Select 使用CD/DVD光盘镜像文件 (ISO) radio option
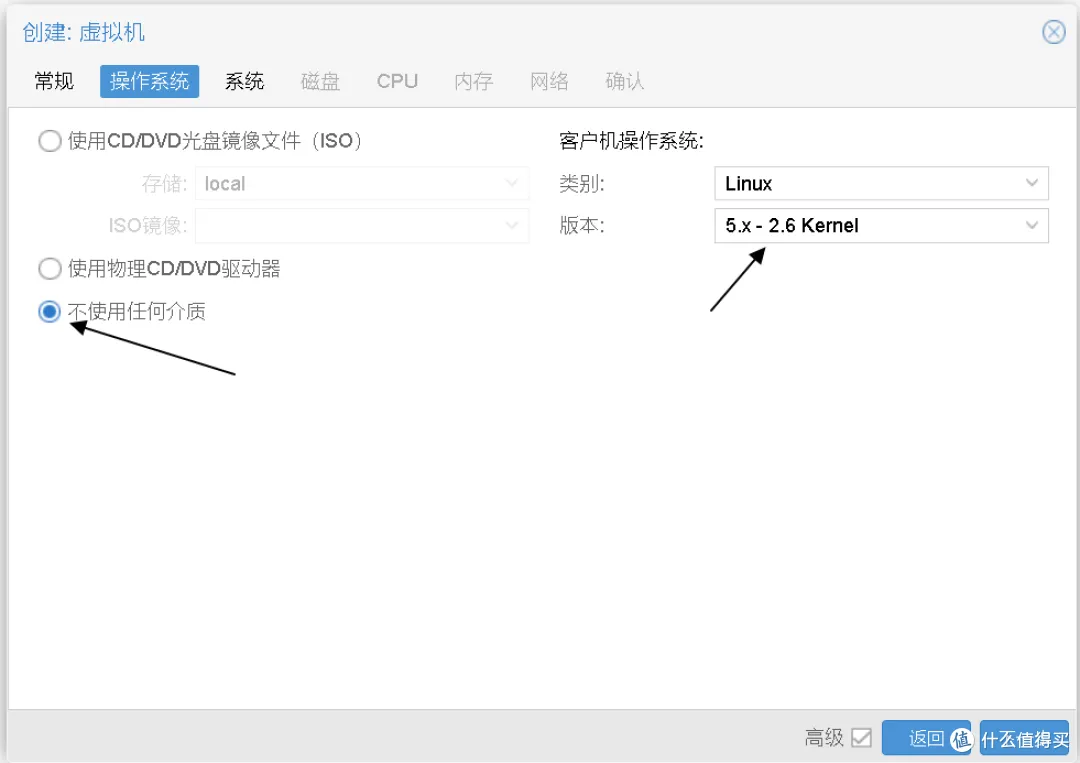This screenshot has height=763, width=1080. coord(49,141)
